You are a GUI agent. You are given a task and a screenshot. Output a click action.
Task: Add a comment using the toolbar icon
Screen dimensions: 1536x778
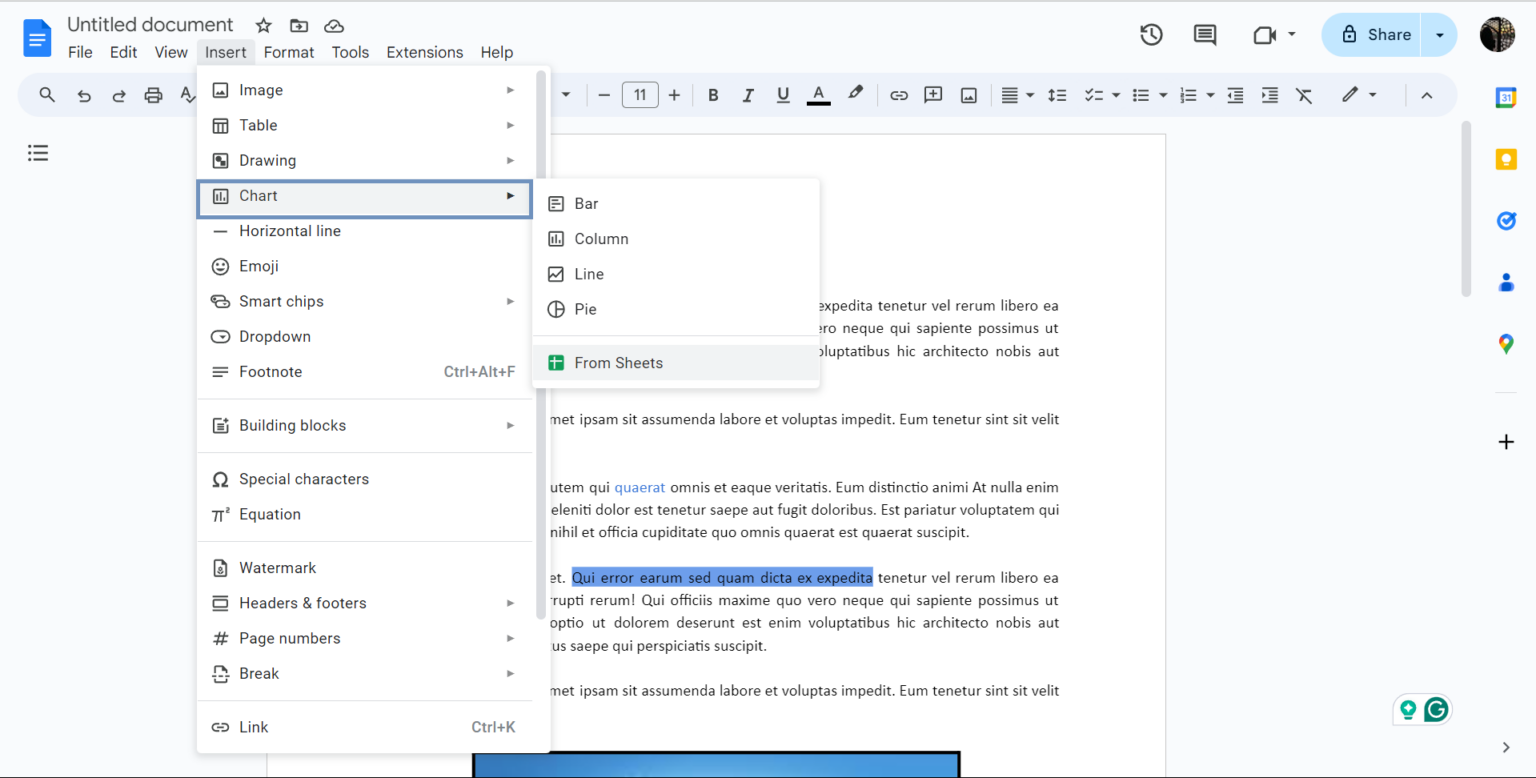[x=932, y=95]
